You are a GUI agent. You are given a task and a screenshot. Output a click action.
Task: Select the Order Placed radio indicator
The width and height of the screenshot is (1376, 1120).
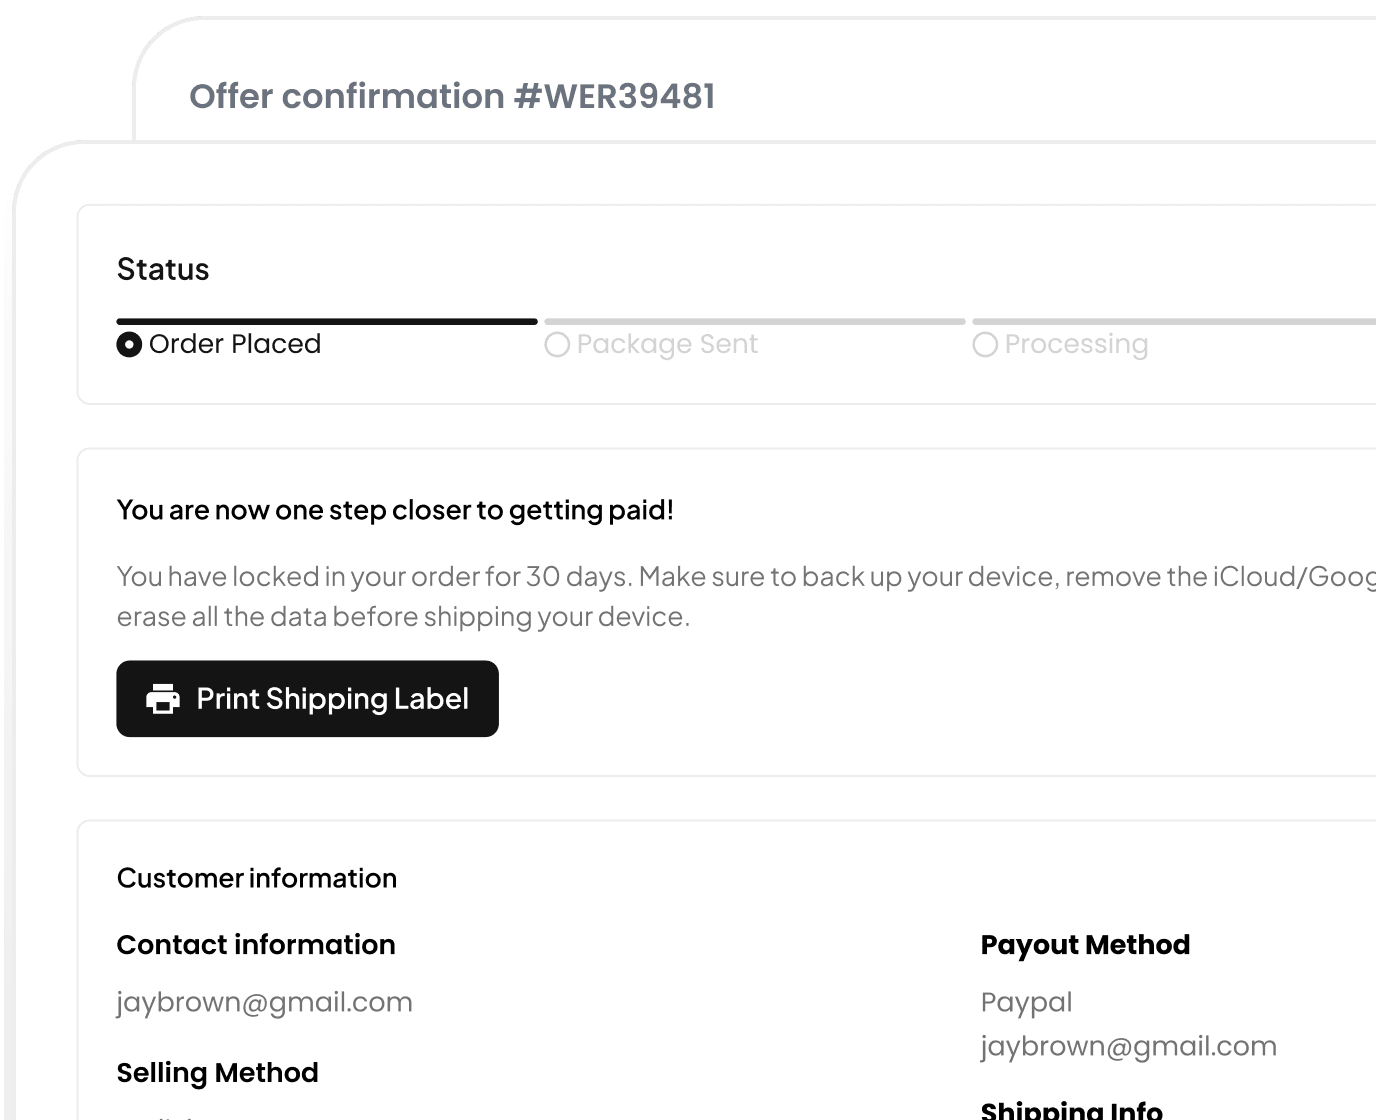[129, 345]
